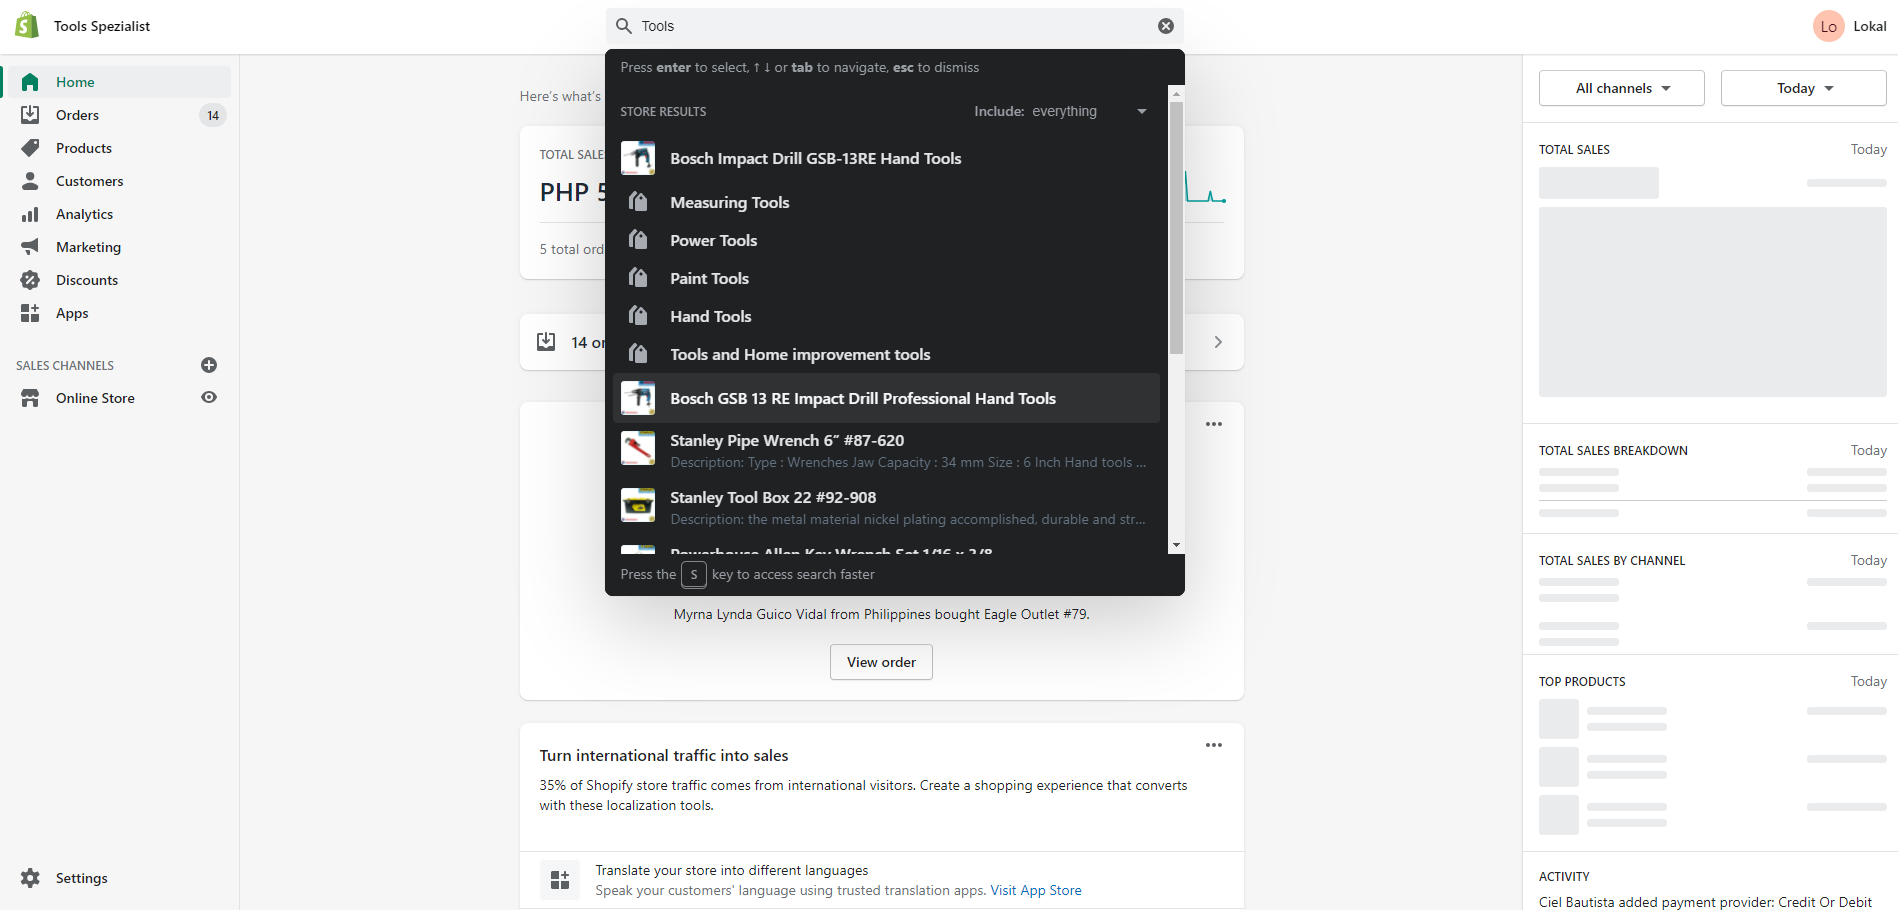Open the apps icon beside Translate your store
The height and width of the screenshot is (910, 1898).
point(560,880)
